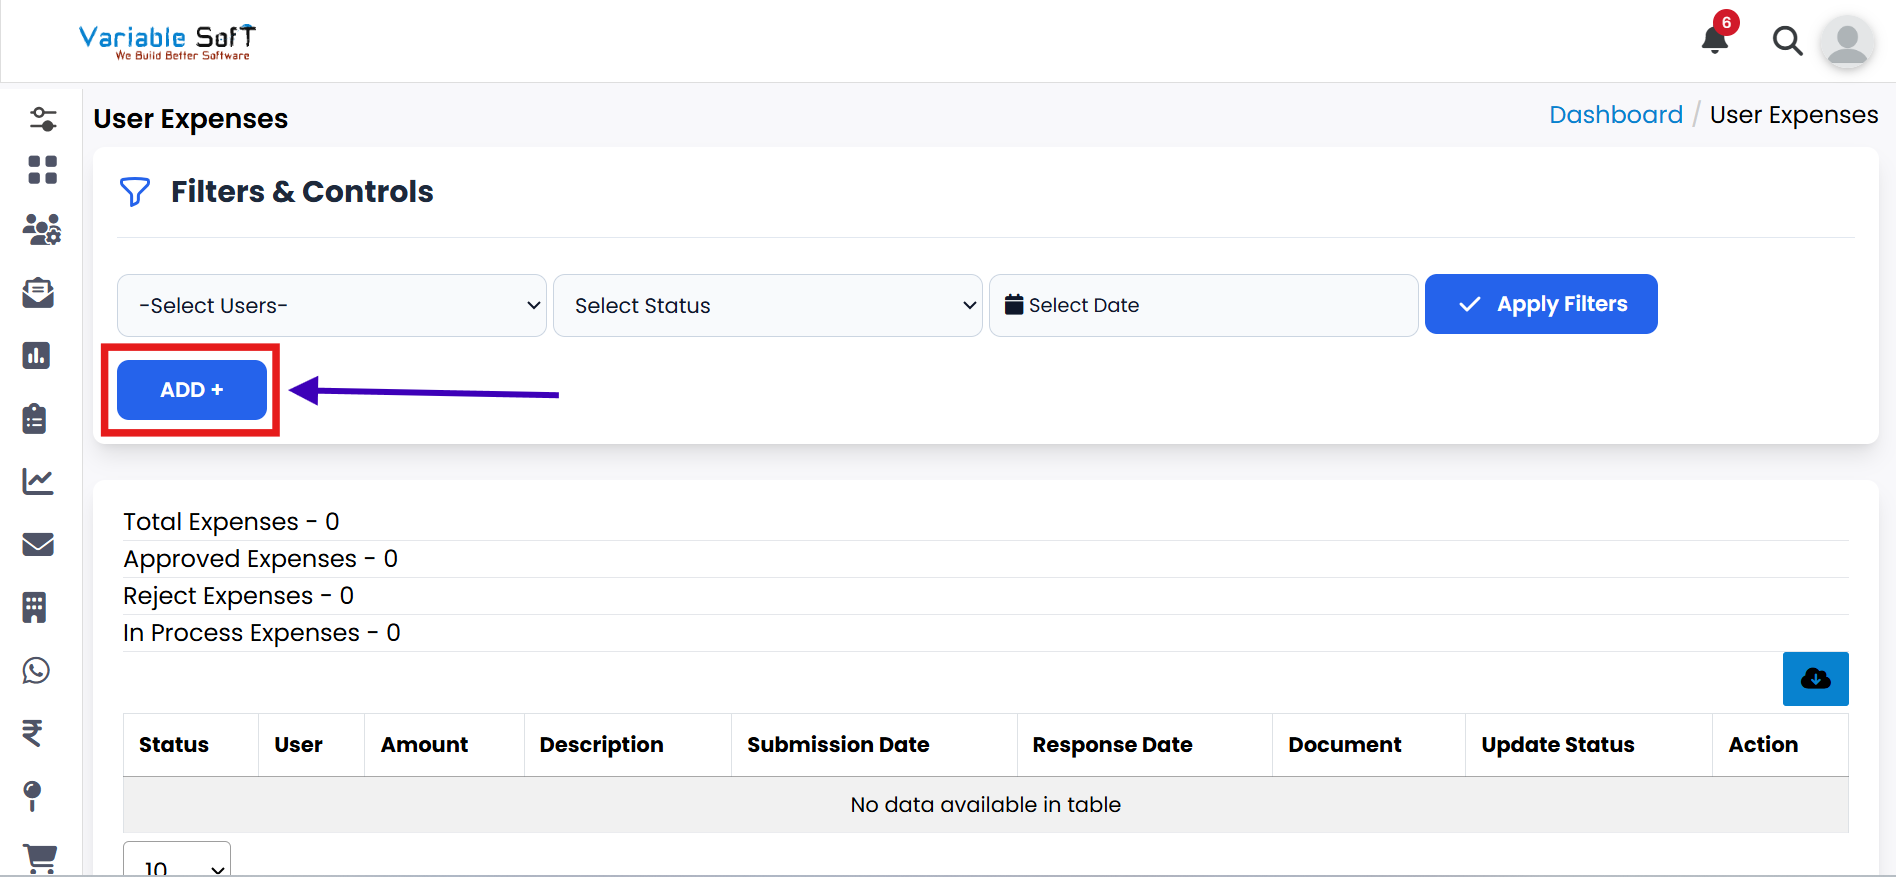Open the line chart sidebar icon
This screenshot has height=877, width=1896.
[38, 481]
